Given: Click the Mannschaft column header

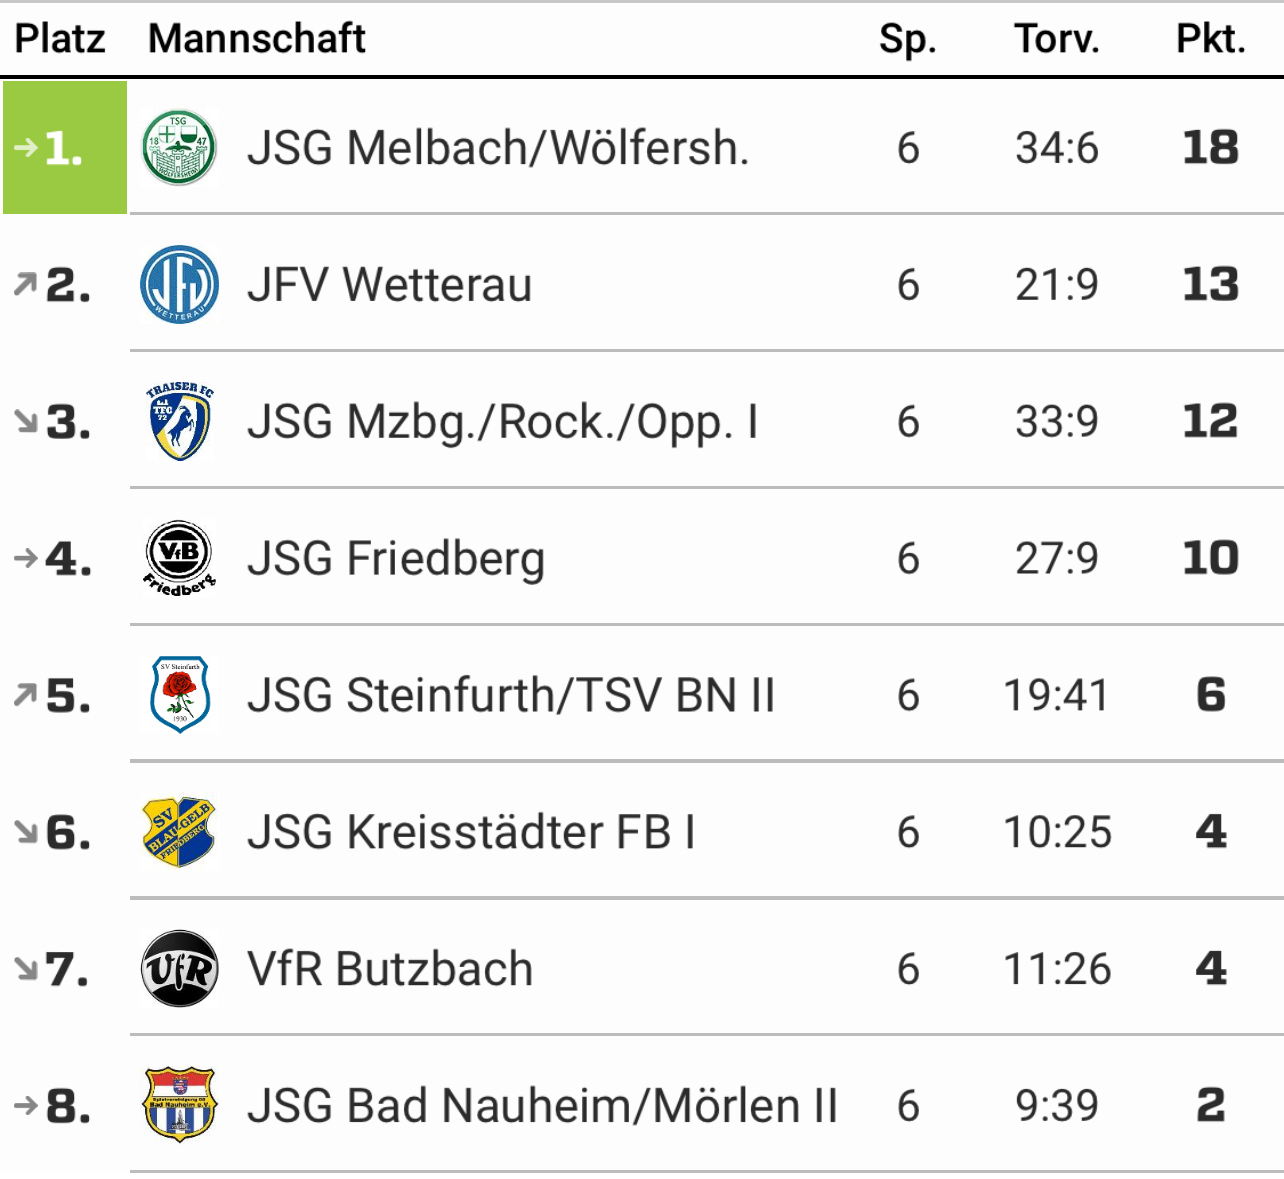Looking at the screenshot, I should 256,38.
